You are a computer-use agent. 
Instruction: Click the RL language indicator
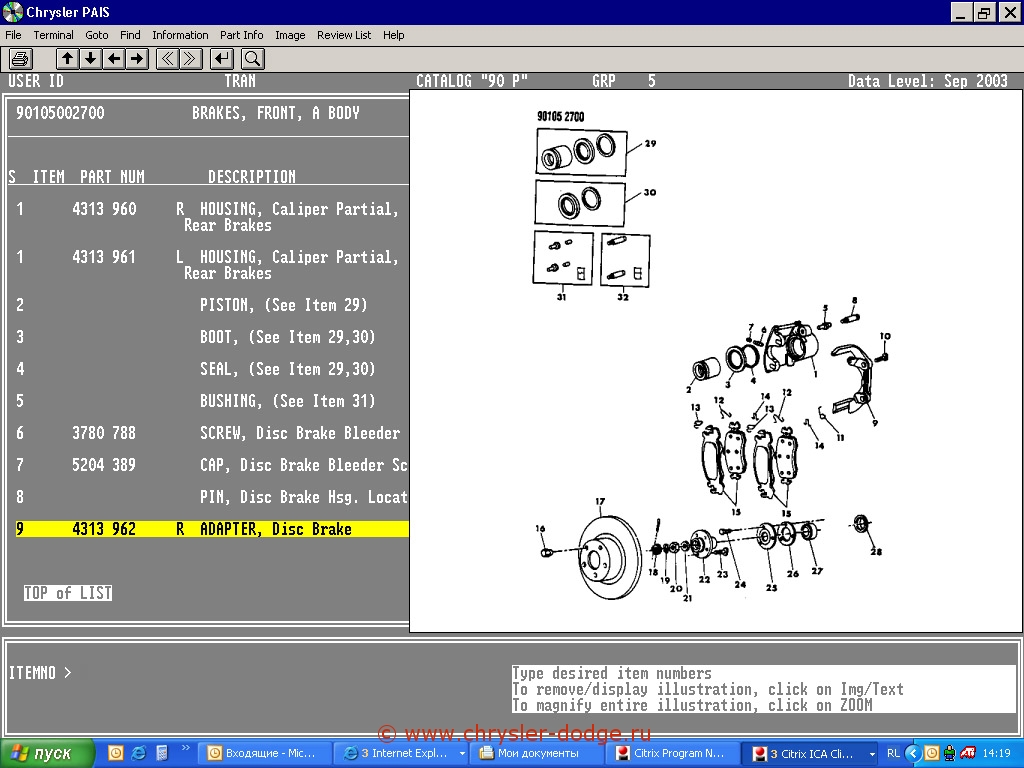tap(893, 753)
